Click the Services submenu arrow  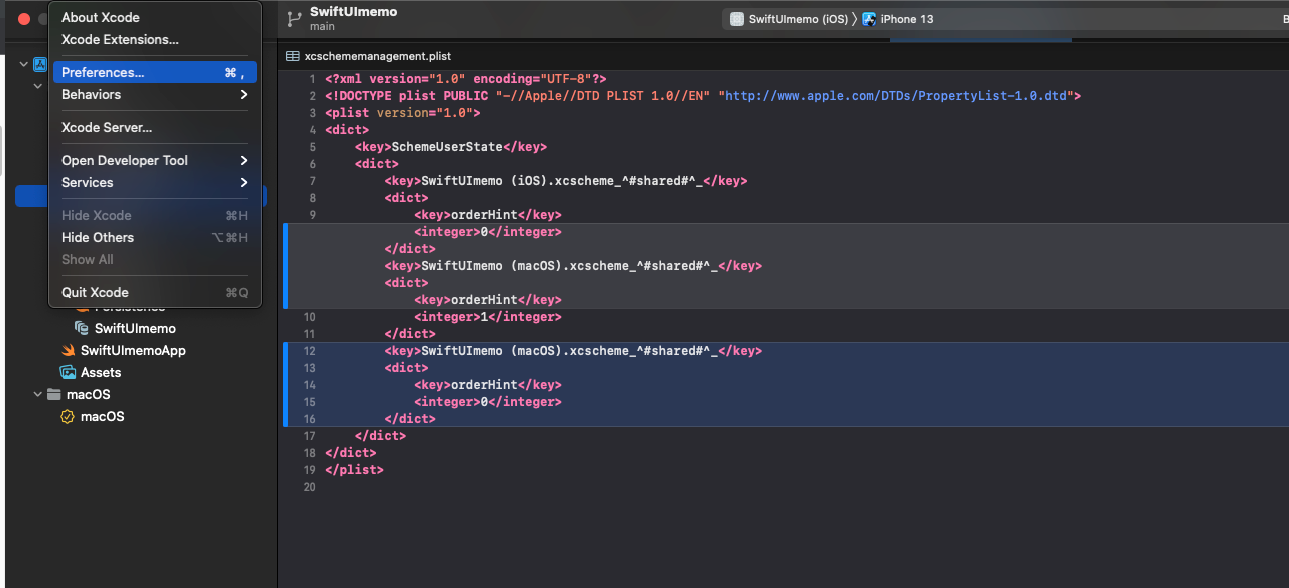tap(243, 182)
